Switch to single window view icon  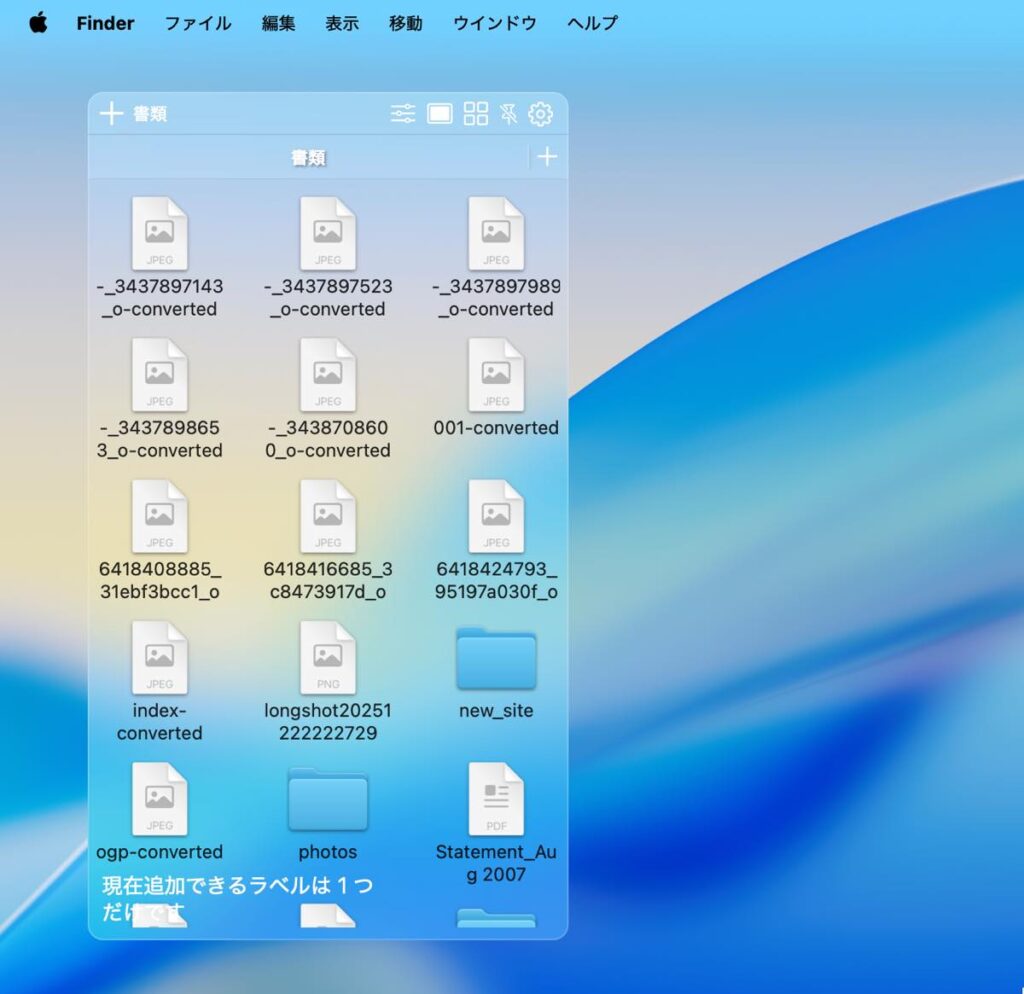[x=440, y=114]
